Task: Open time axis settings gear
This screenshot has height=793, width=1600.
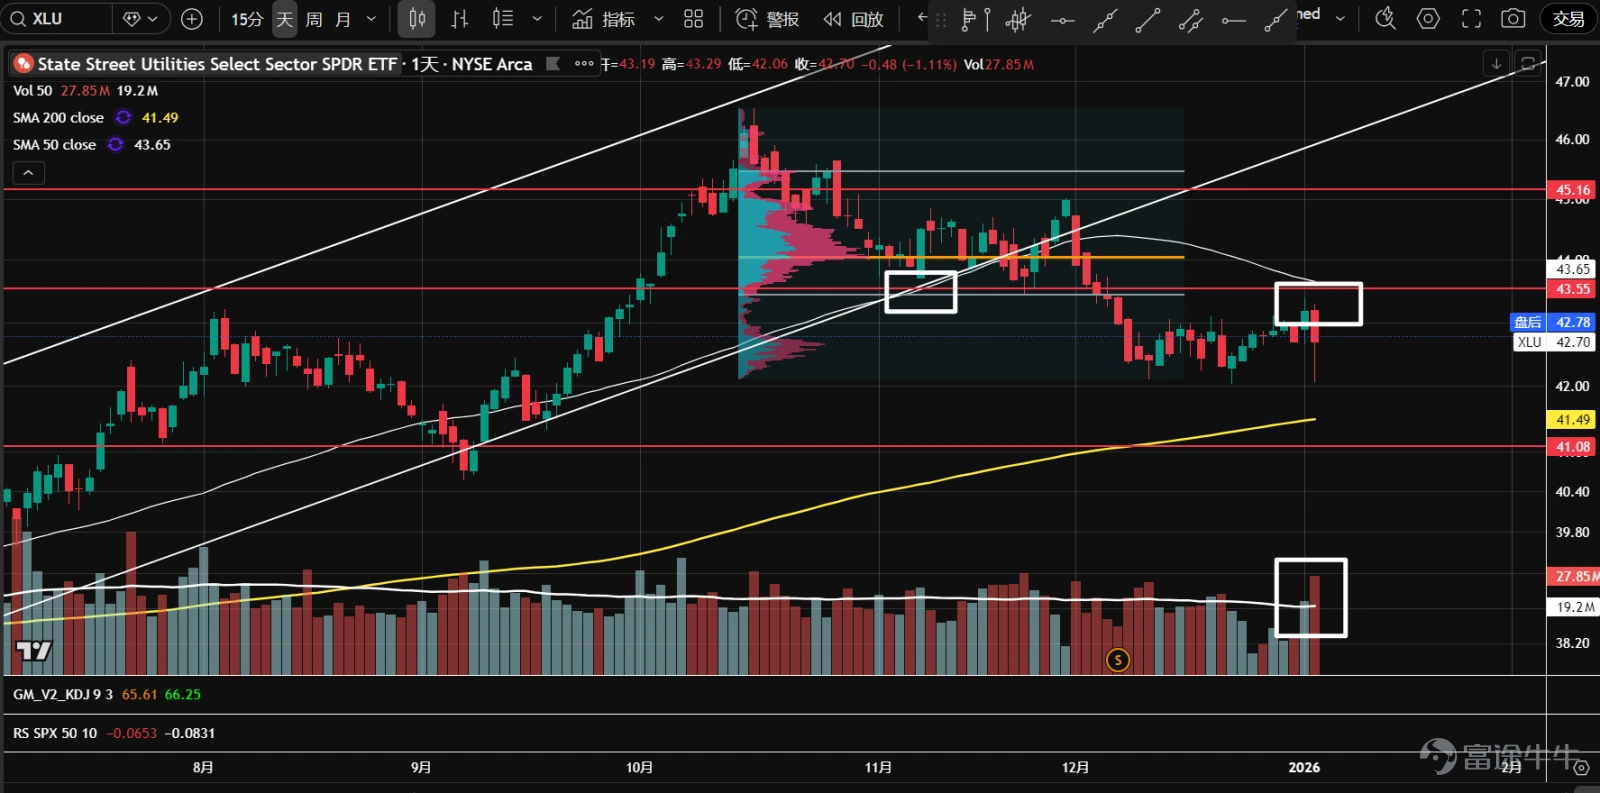Action: click(x=1581, y=767)
